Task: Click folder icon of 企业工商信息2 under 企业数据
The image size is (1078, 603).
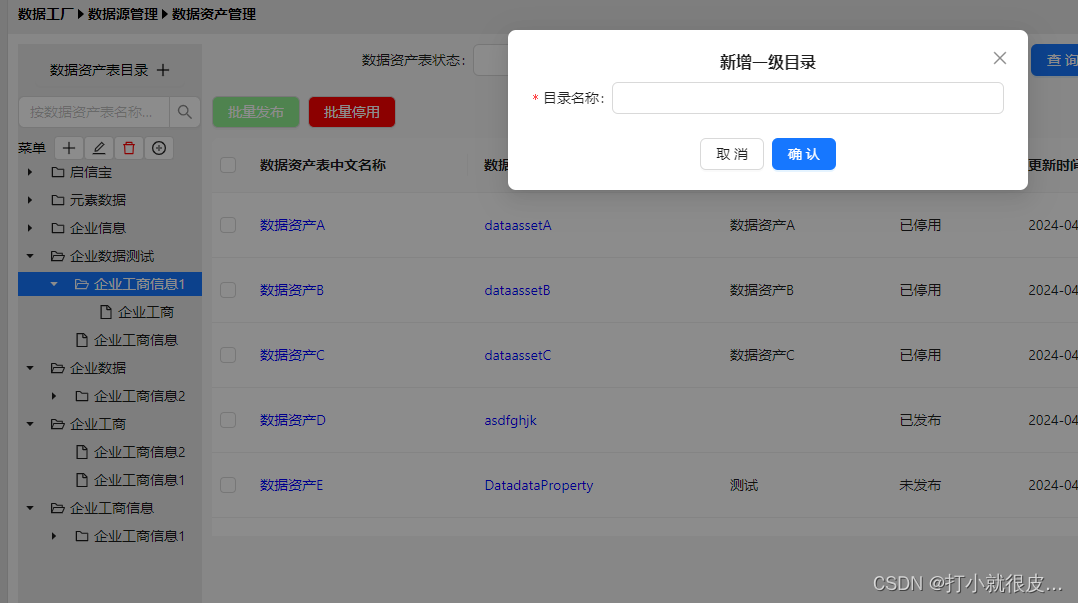Action: pyautogui.click(x=82, y=396)
